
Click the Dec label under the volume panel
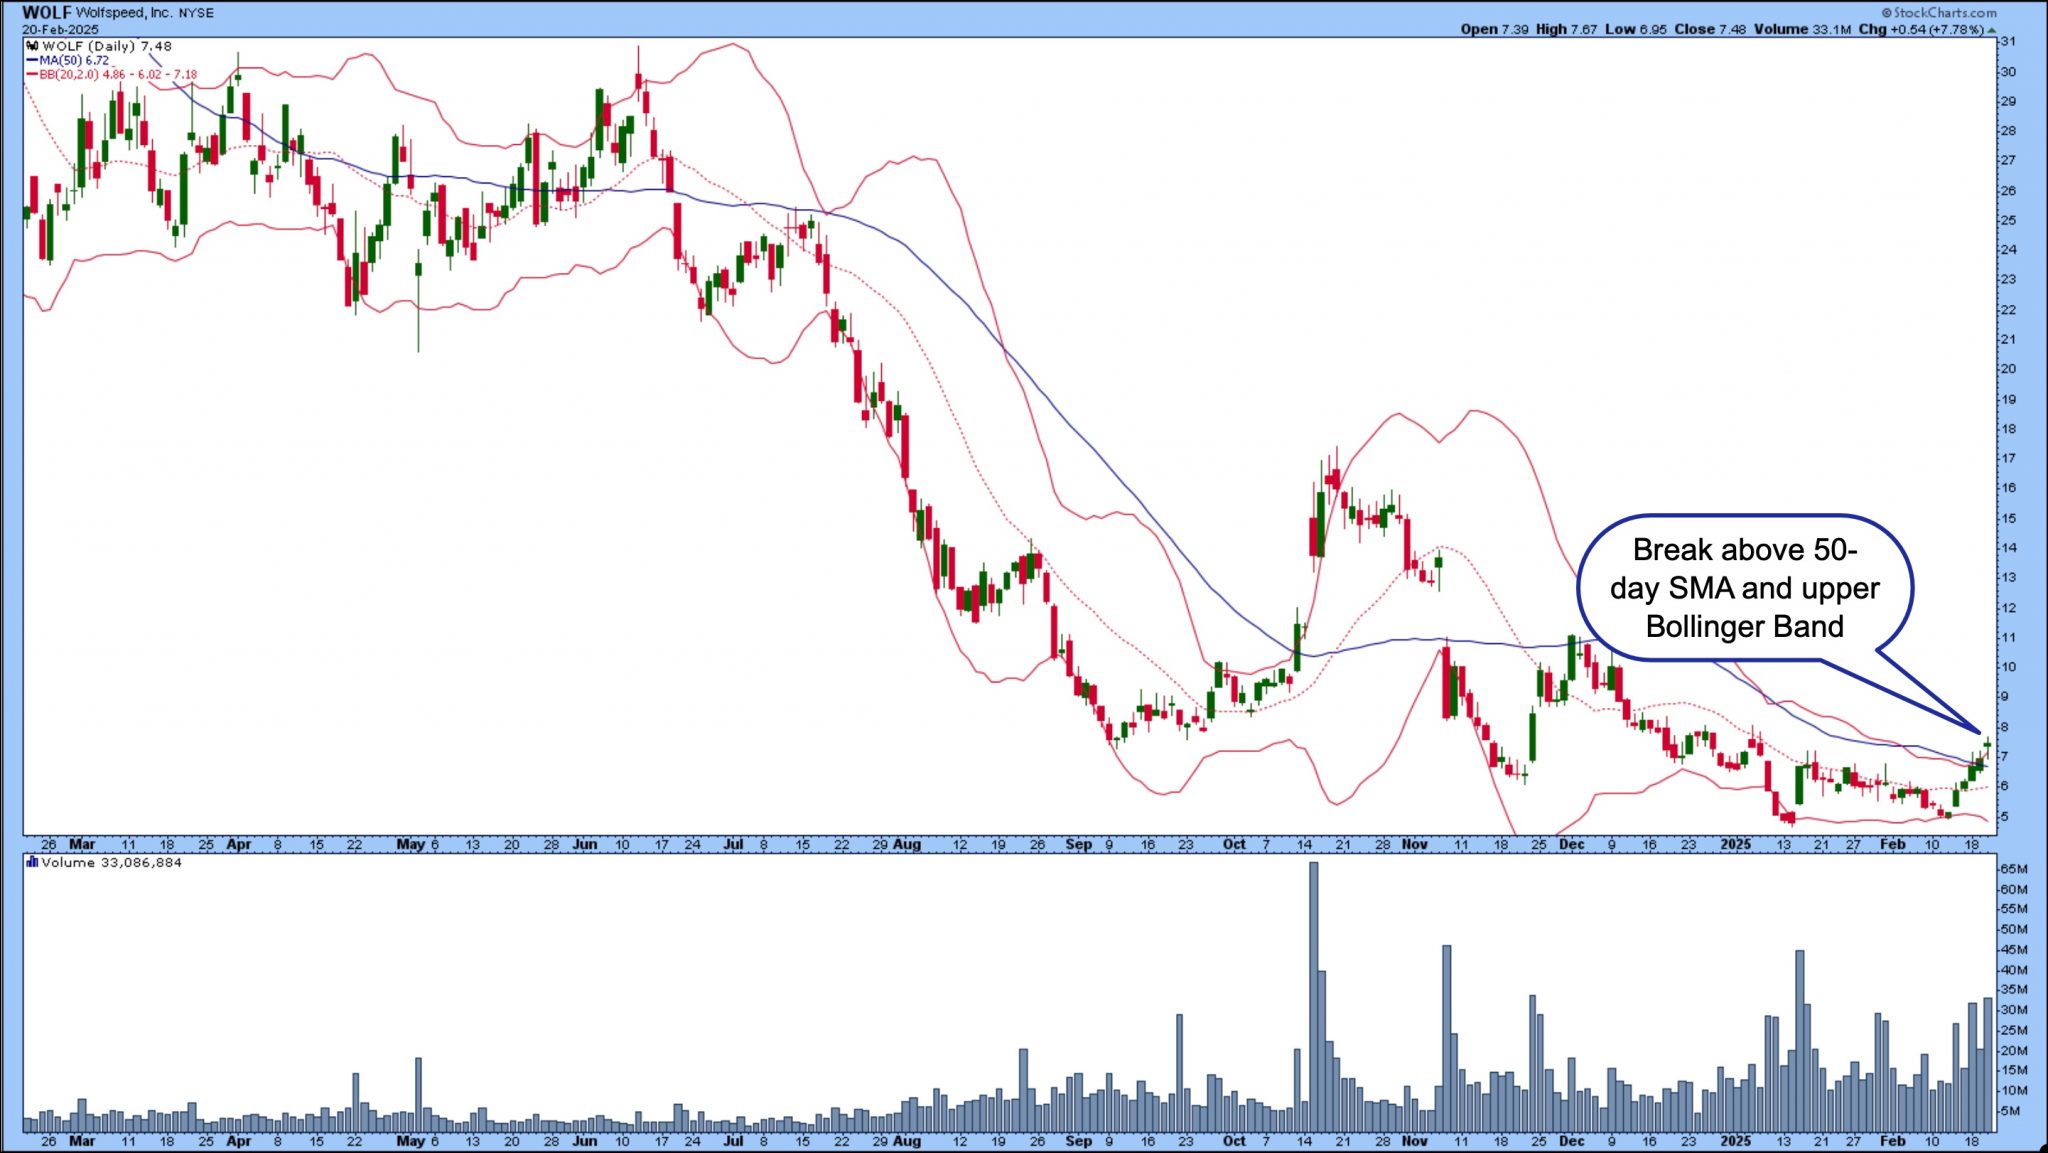click(1572, 1141)
